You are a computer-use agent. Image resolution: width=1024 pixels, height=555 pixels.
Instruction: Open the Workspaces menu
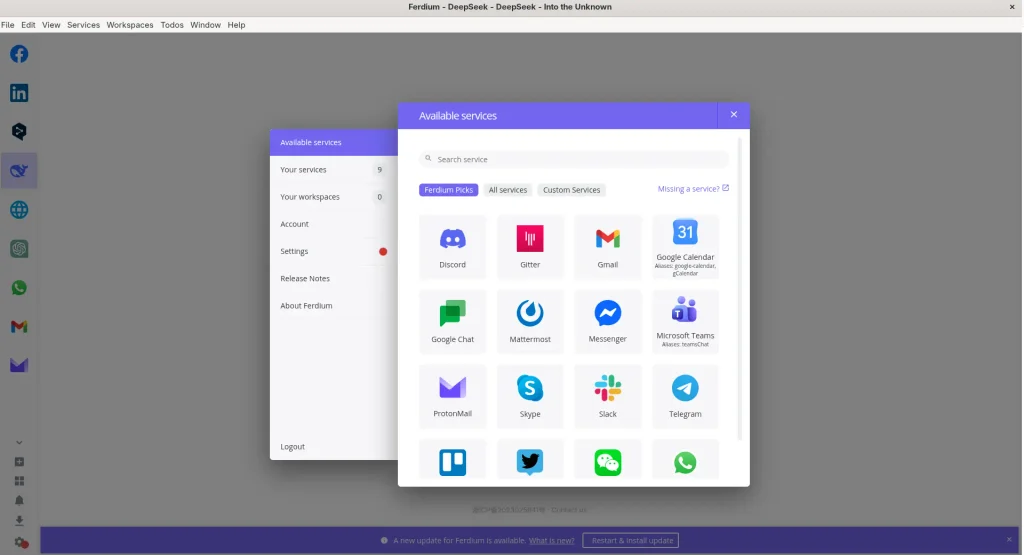pos(130,25)
